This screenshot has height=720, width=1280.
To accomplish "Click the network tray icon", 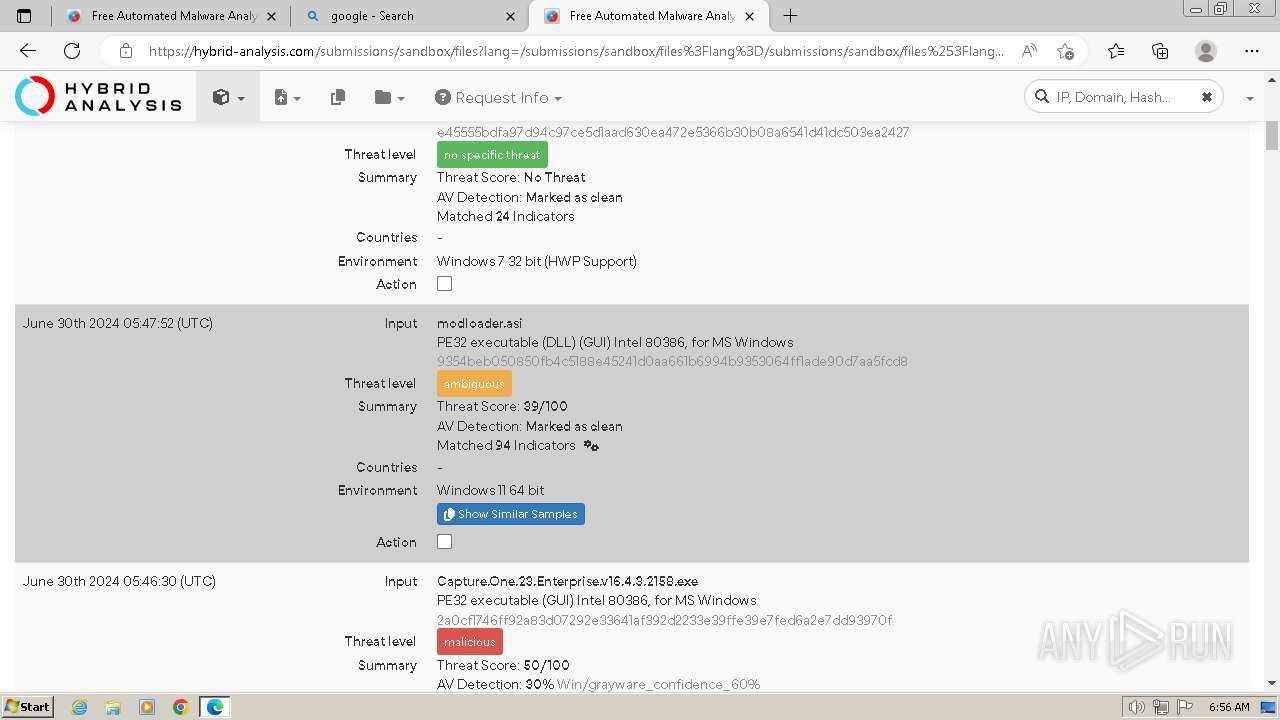I will tap(1161, 707).
